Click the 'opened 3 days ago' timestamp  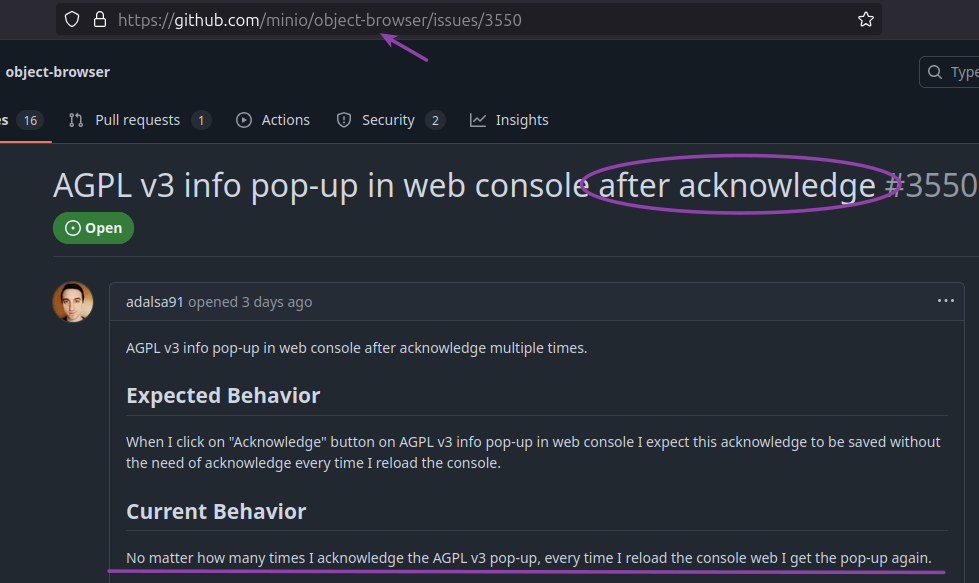click(250, 302)
